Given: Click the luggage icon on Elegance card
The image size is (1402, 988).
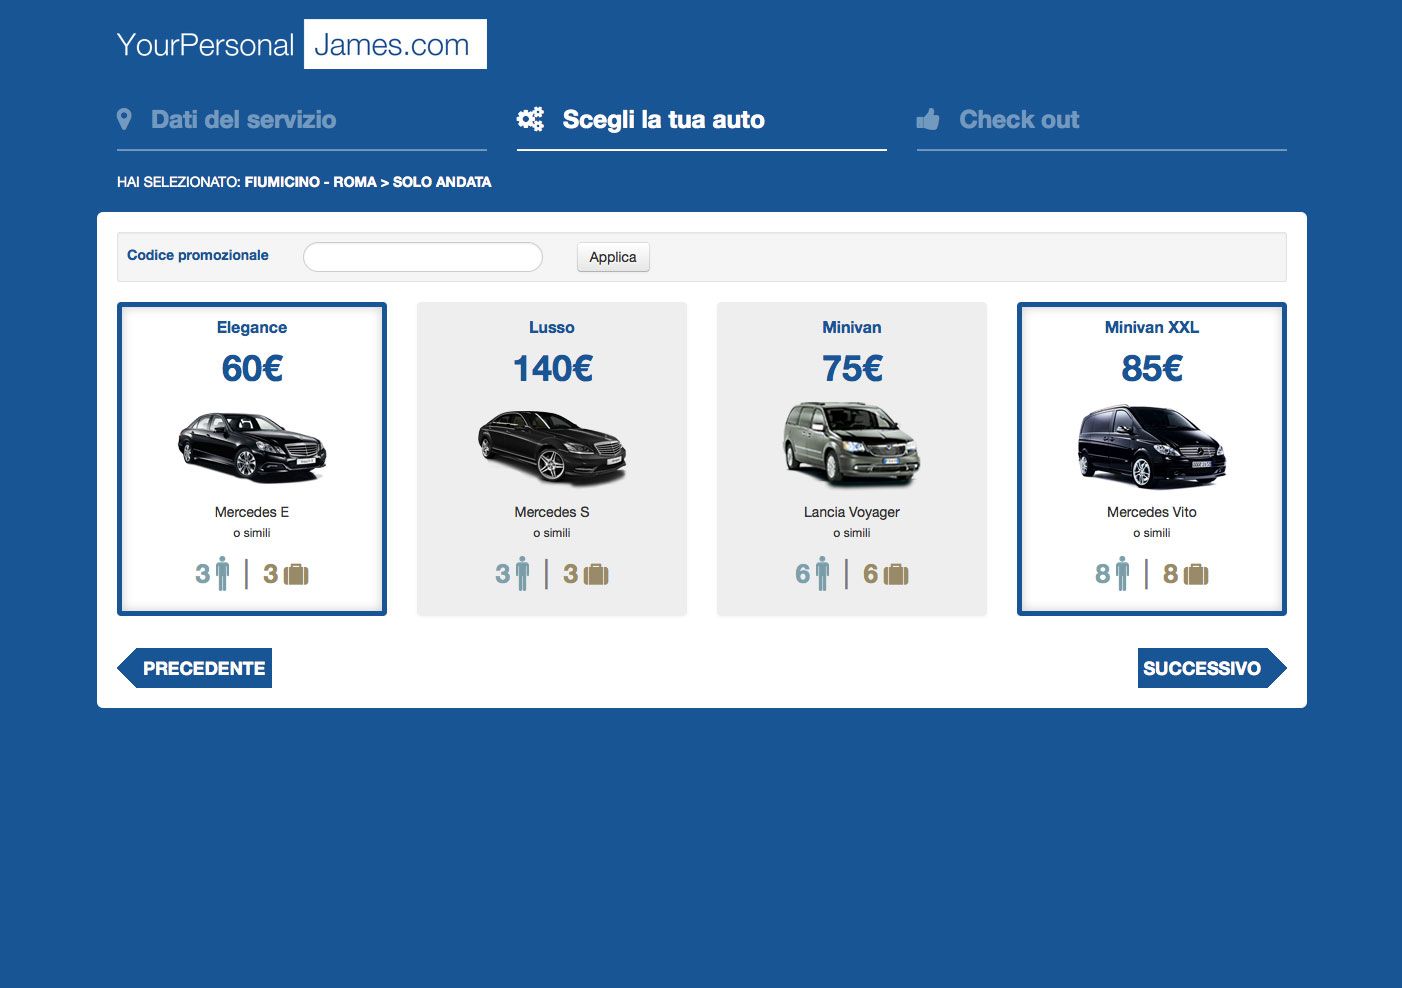Looking at the screenshot, I should 296,574.
